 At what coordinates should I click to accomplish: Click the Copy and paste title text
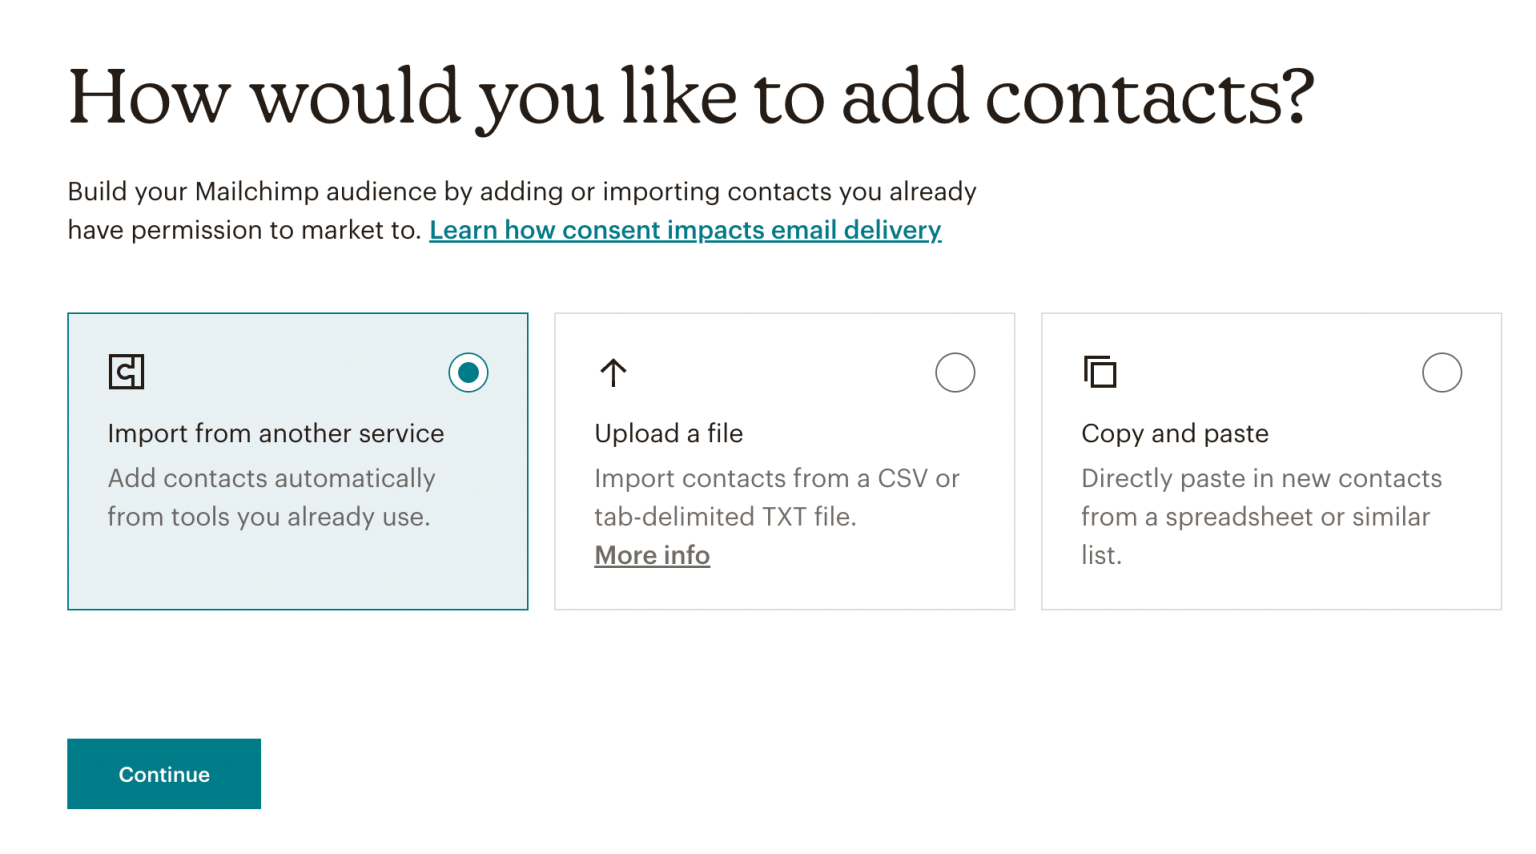point(1174,434)
